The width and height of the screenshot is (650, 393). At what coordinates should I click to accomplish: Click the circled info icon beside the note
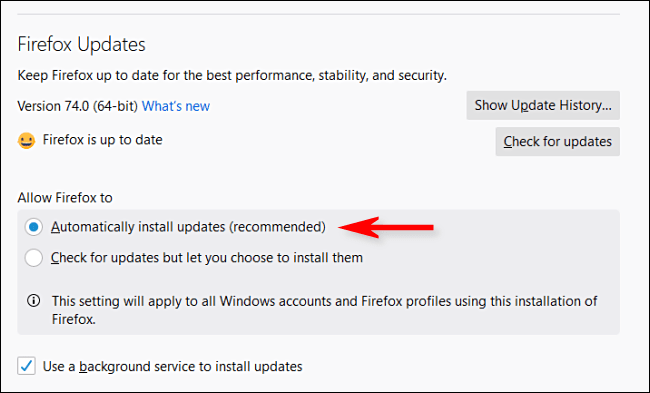click(x=34, y=301)
